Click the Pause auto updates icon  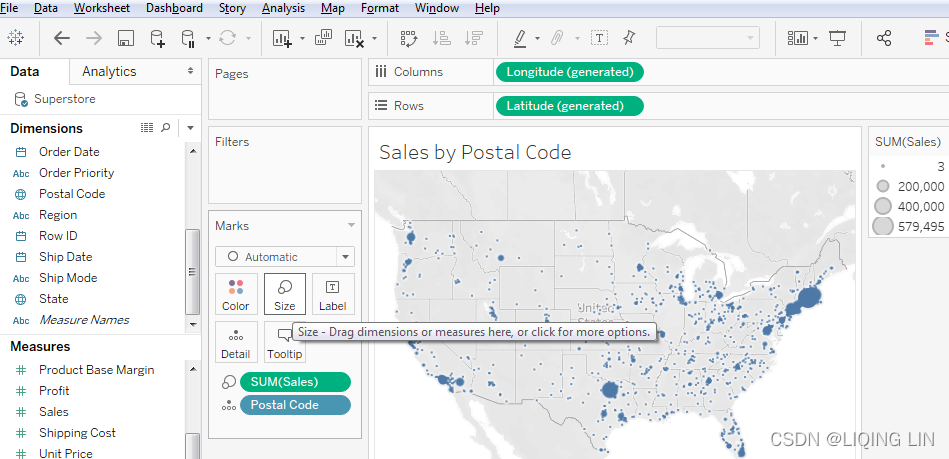(188, 39)
